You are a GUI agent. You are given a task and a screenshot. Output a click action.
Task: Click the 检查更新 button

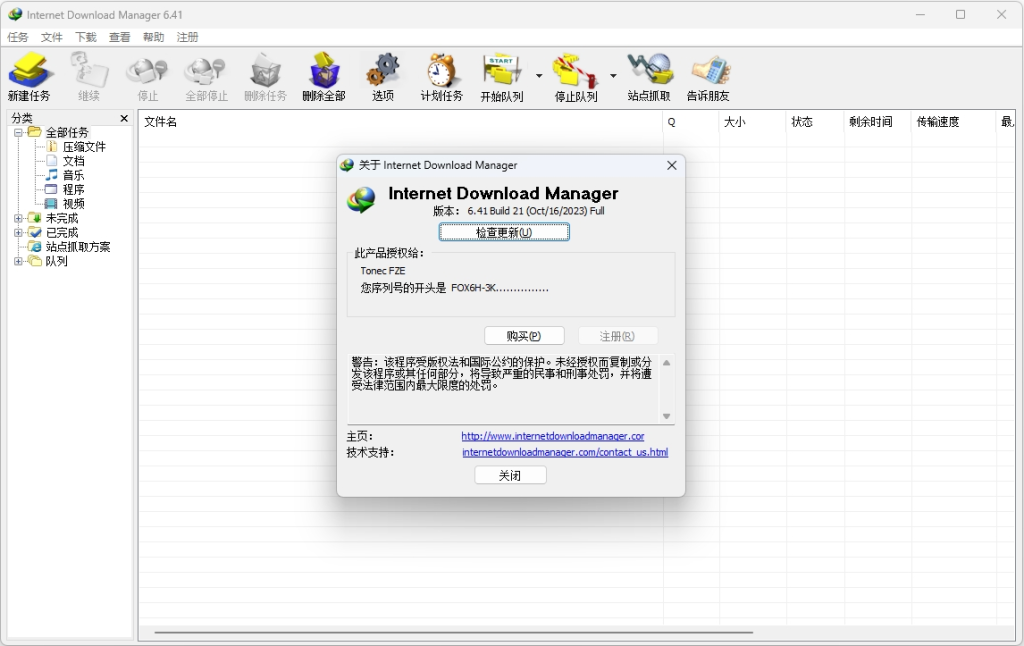point(504,231)
